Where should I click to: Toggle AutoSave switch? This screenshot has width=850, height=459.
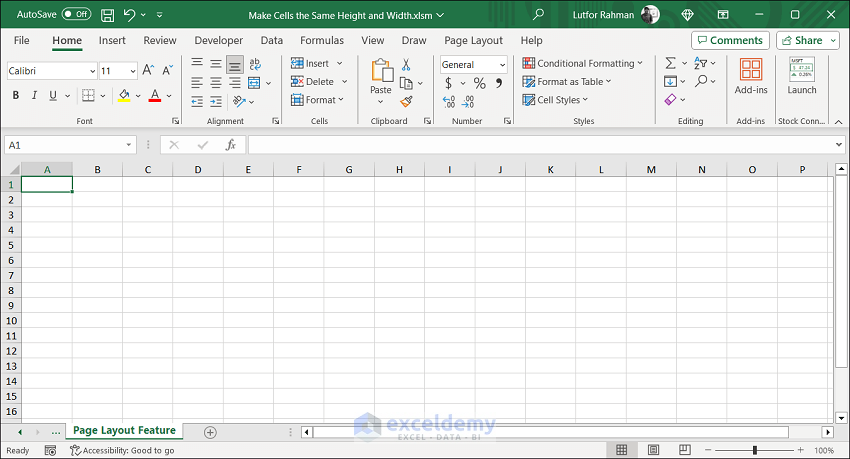(x=76, y=14)
